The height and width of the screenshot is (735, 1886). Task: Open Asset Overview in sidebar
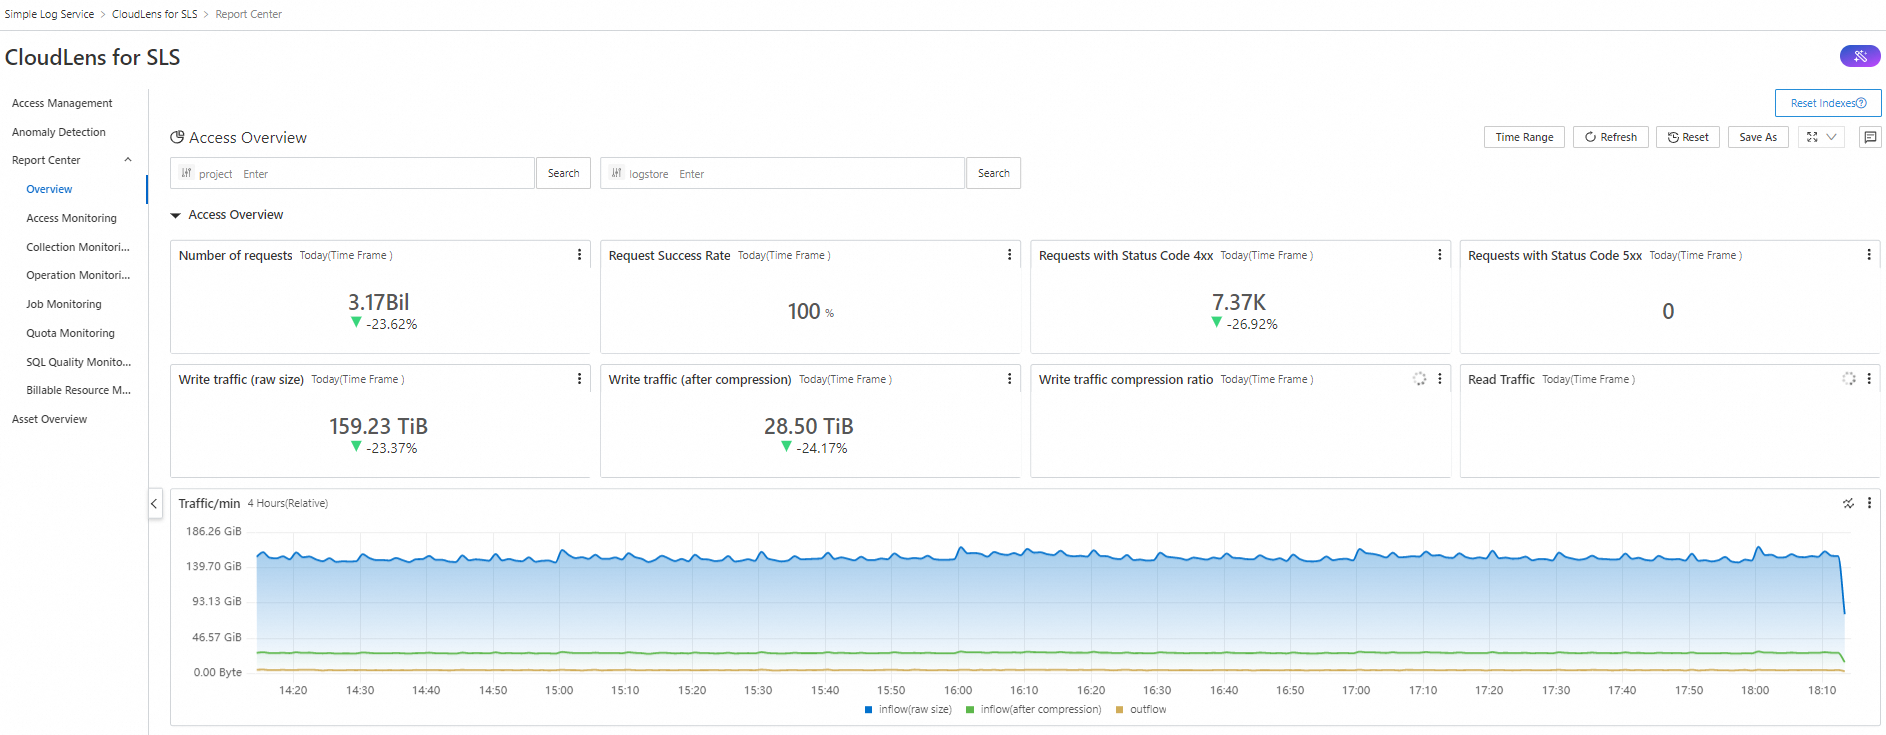(49, 419)
